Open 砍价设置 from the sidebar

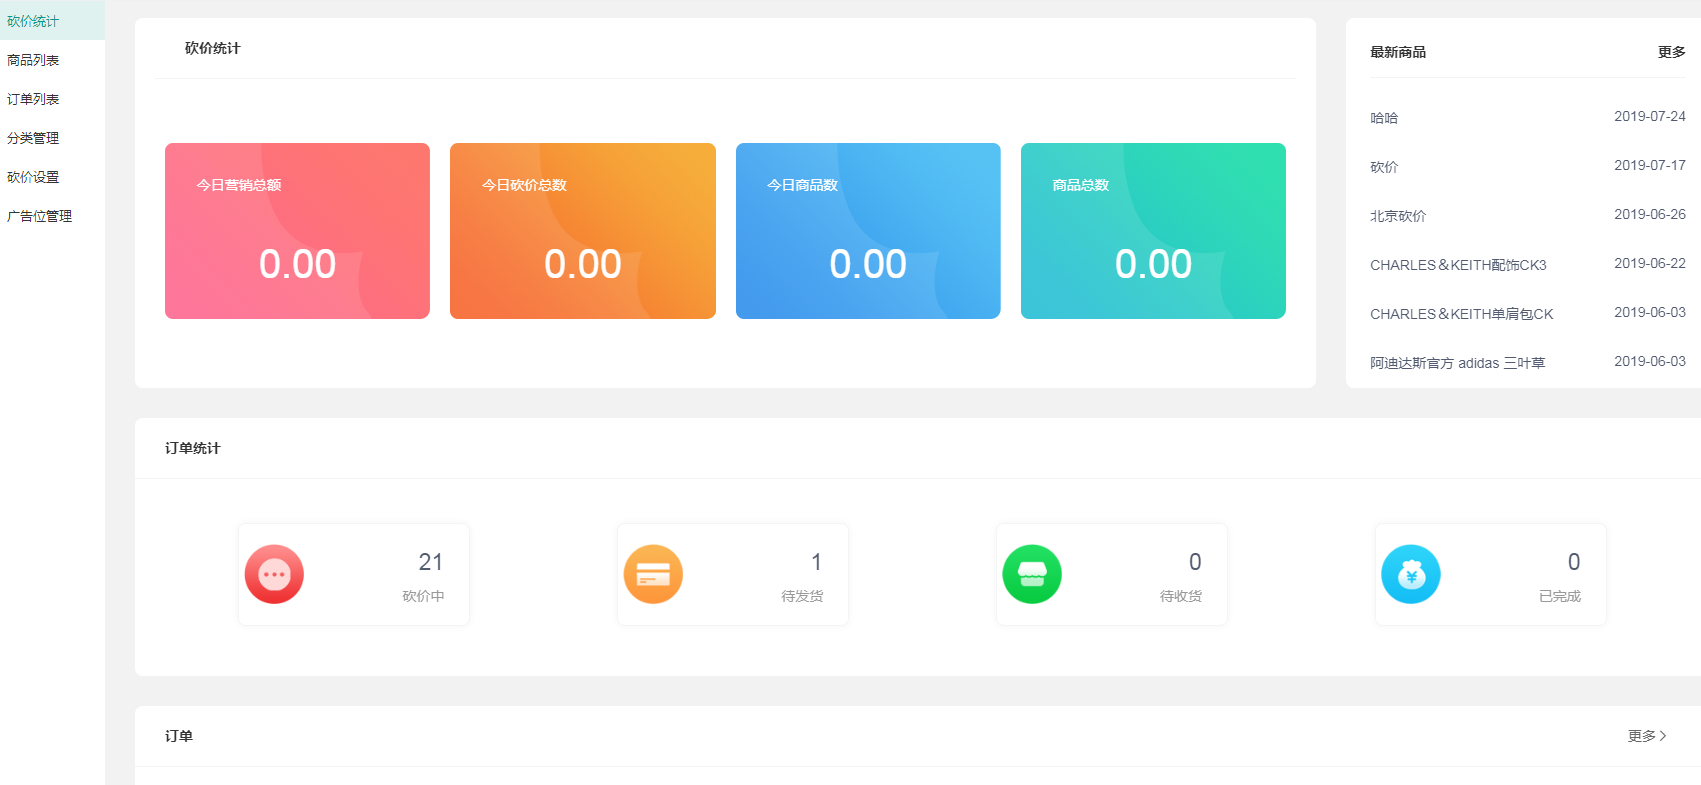coord(52,177)
